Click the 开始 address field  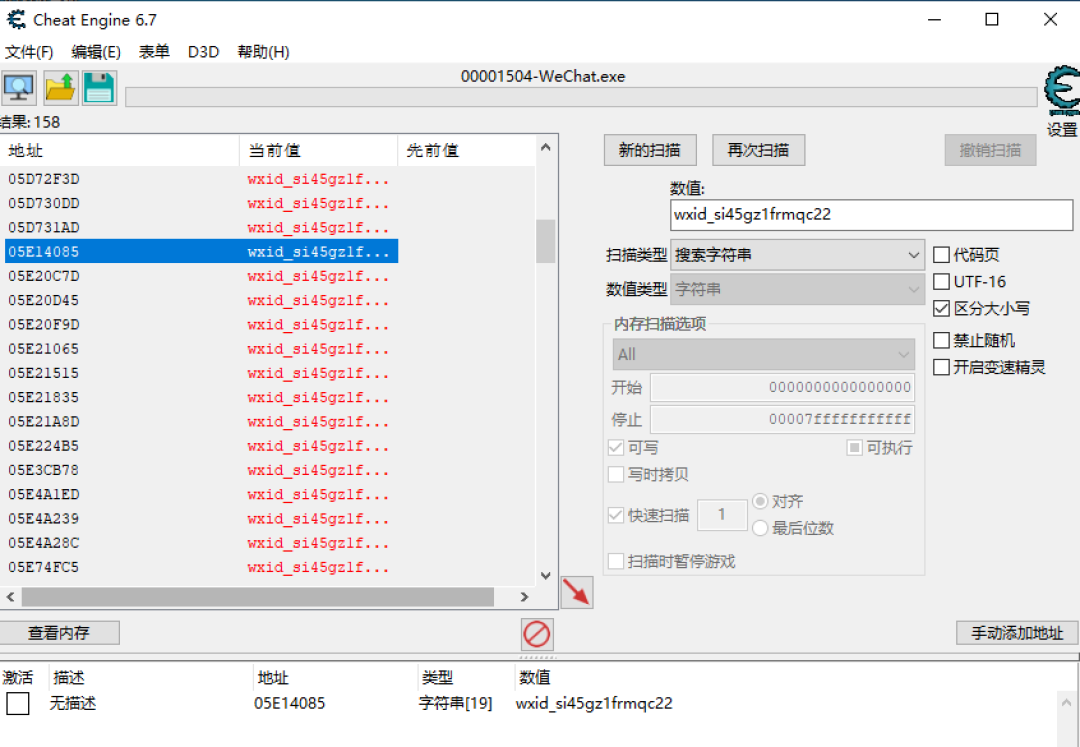click(782, 387)
